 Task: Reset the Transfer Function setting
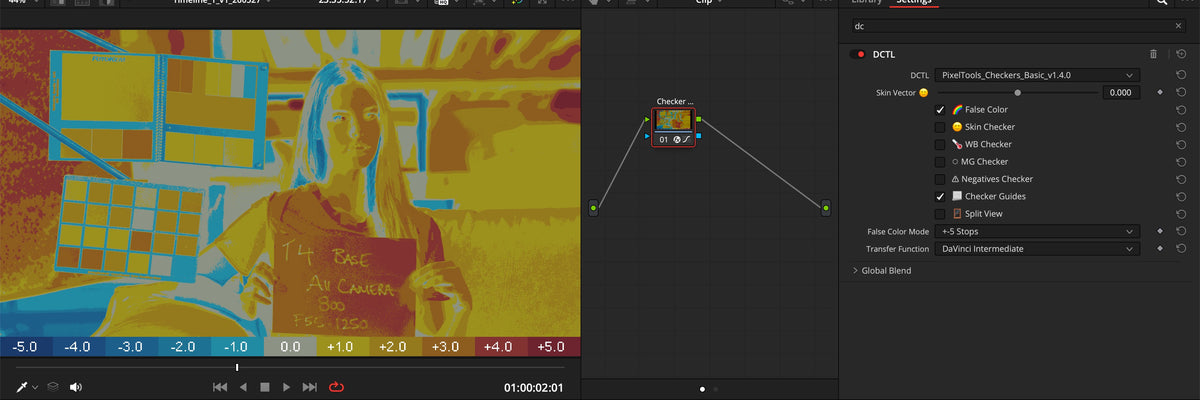pos(1181,248)
